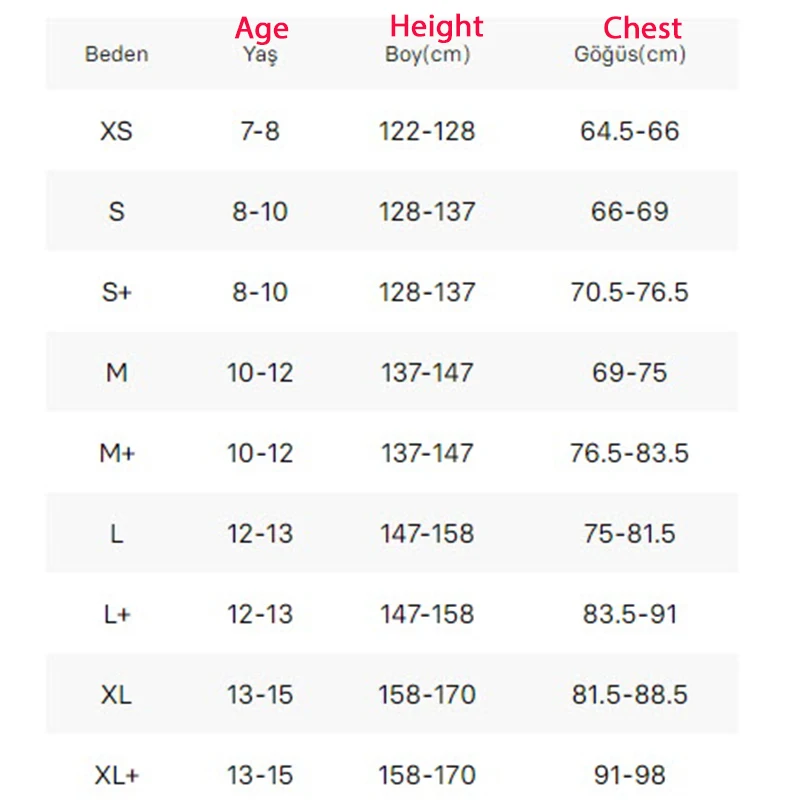
Task: Click chest value 81.5-88.5 in XL row
Action: click(x=630, y=695)
